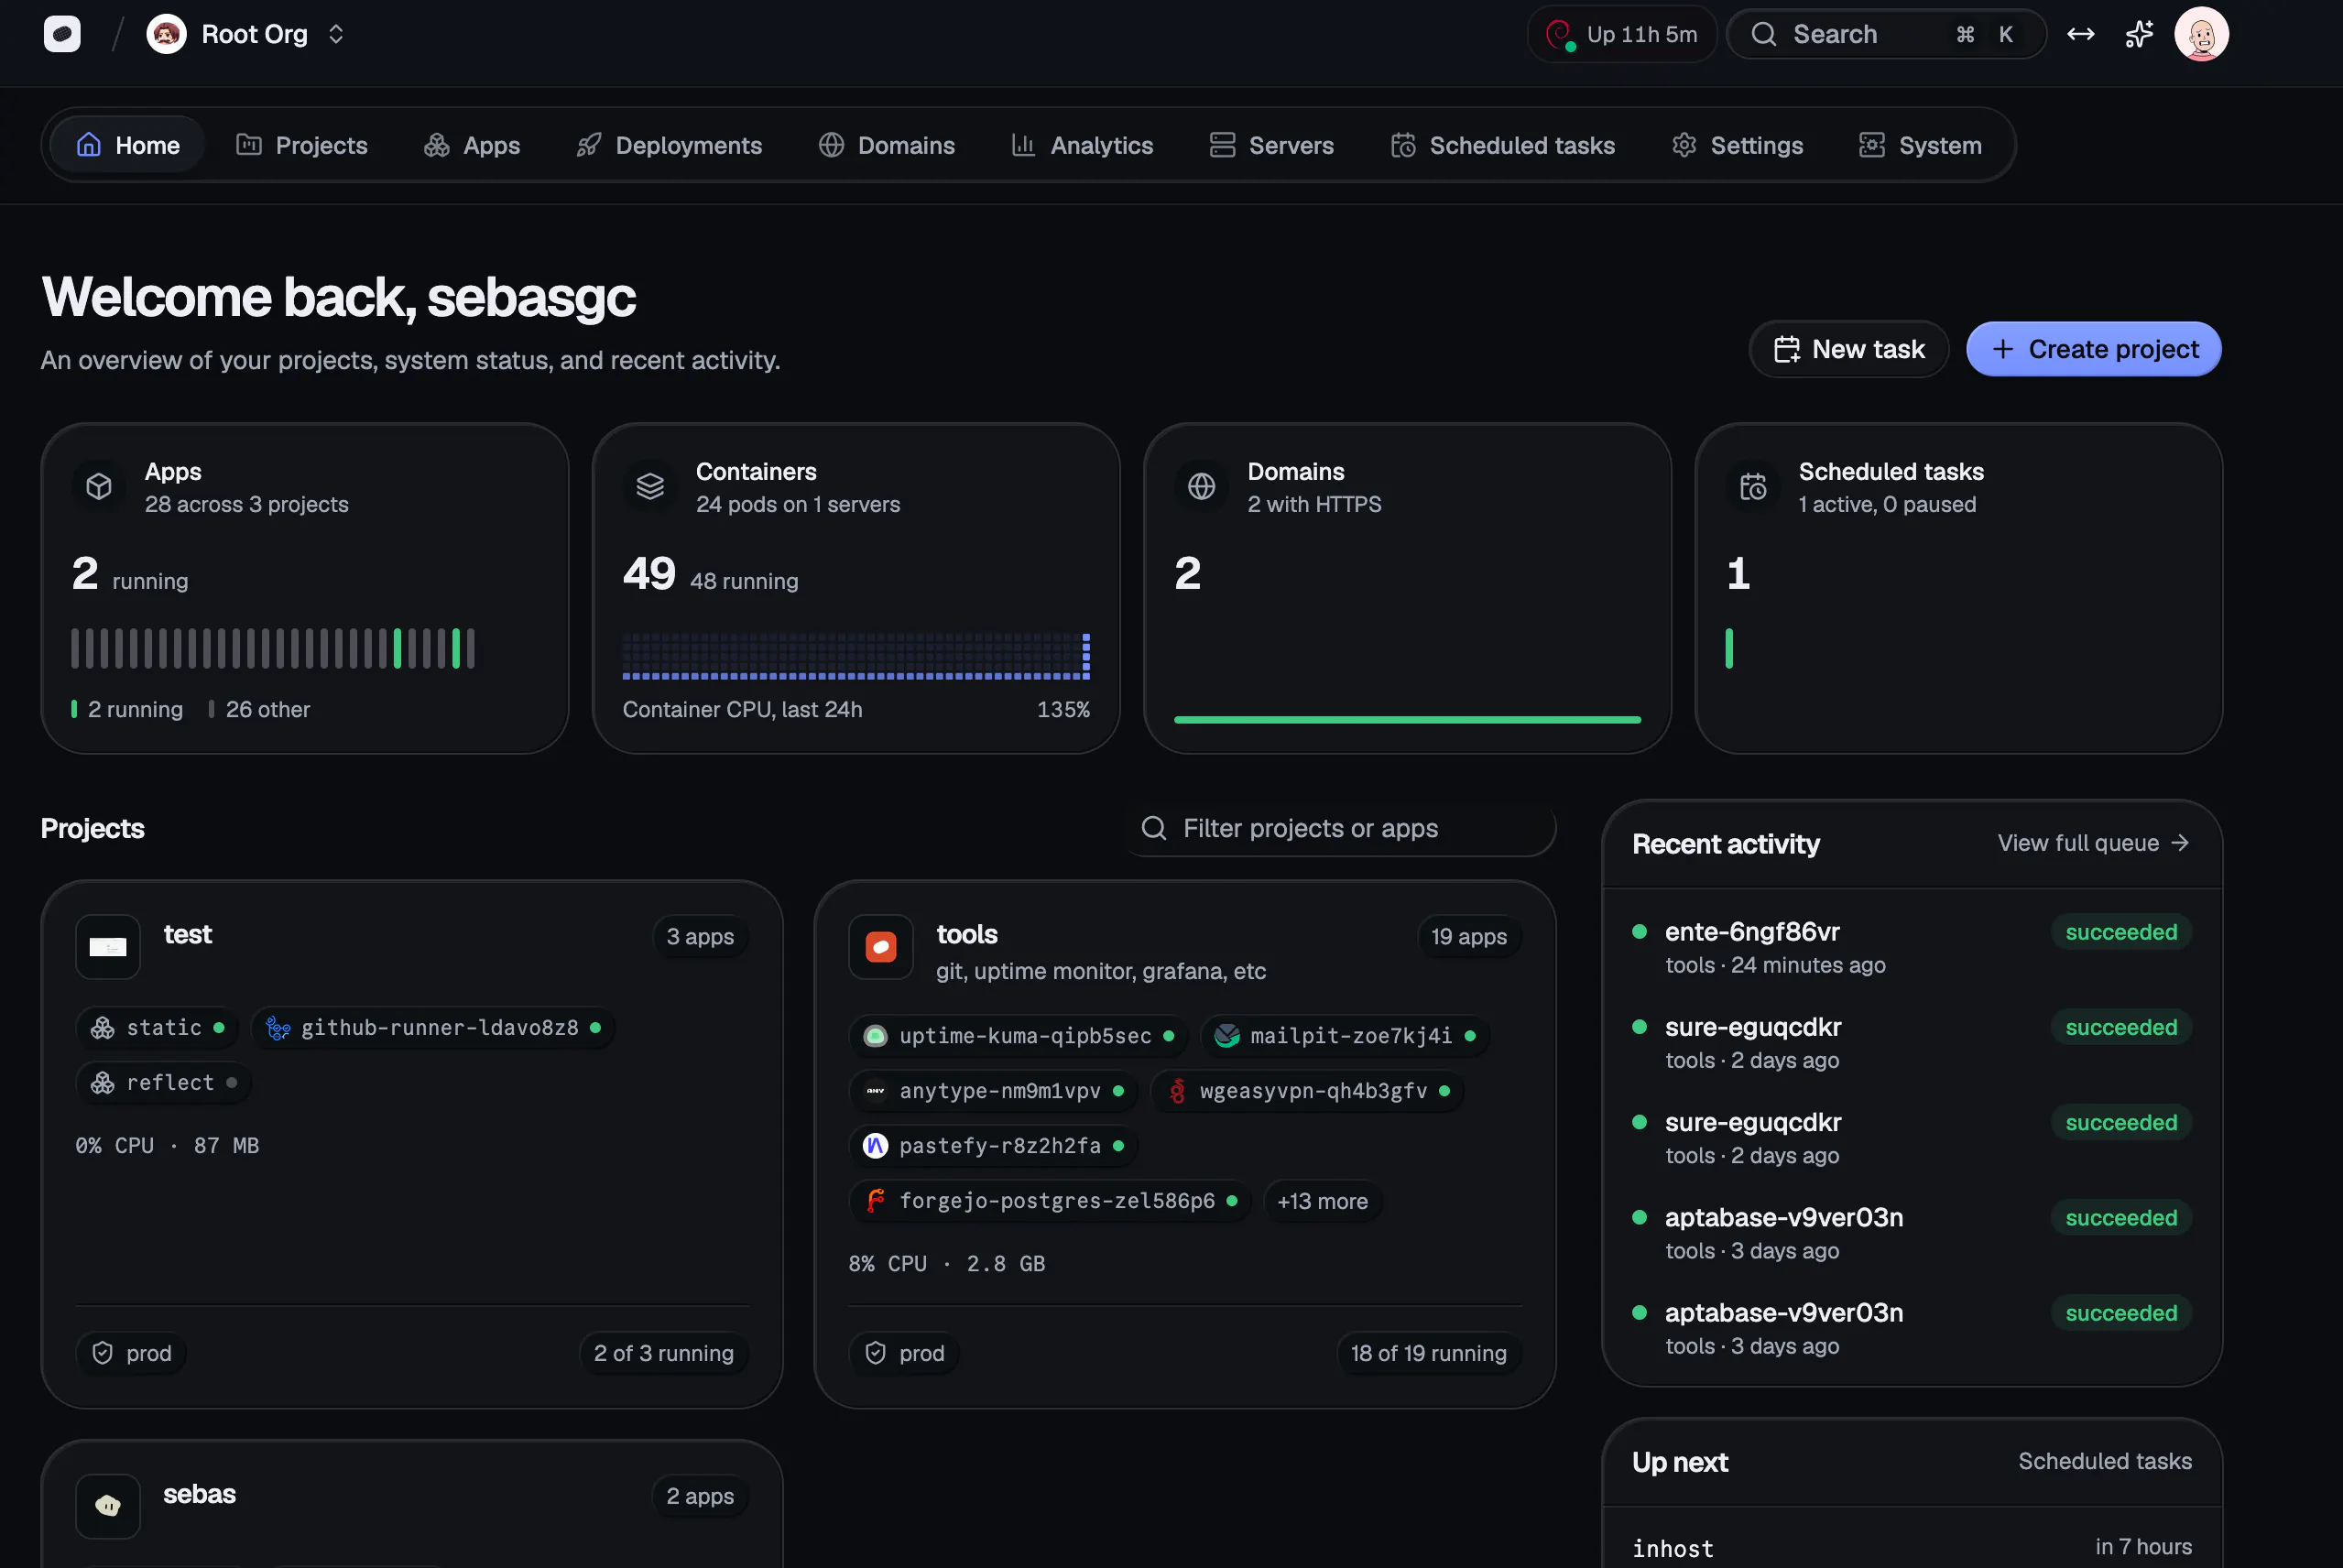Click the Scheduled tasks calendar icon on card

click(x=1753, y=487)
